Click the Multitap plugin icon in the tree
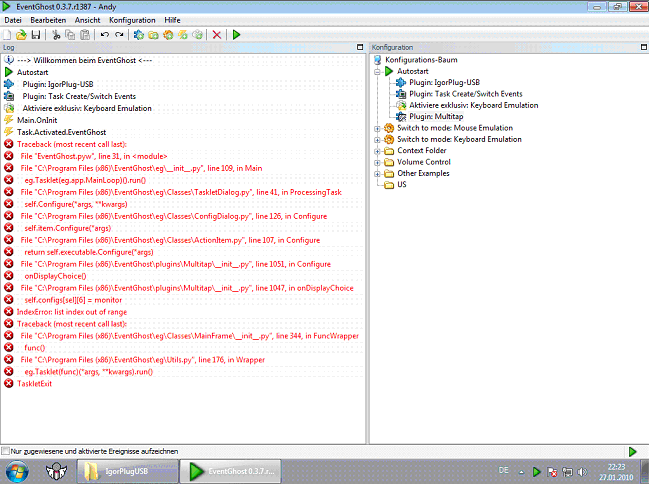Screen dimensions: 649x484 point(401,117)
